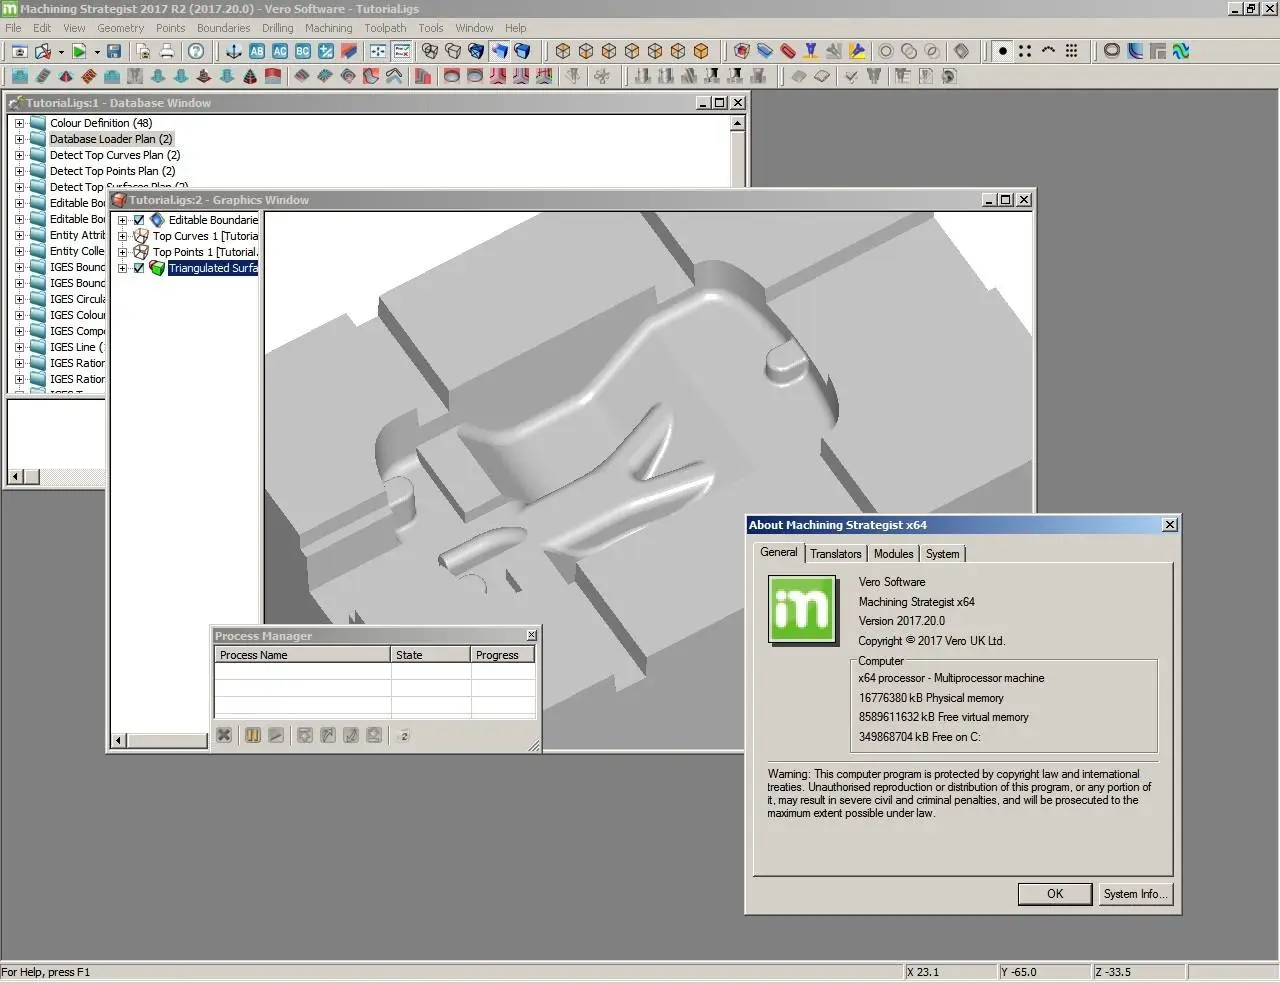Expand the Database Loader Plan (2) node

(19, 139)
